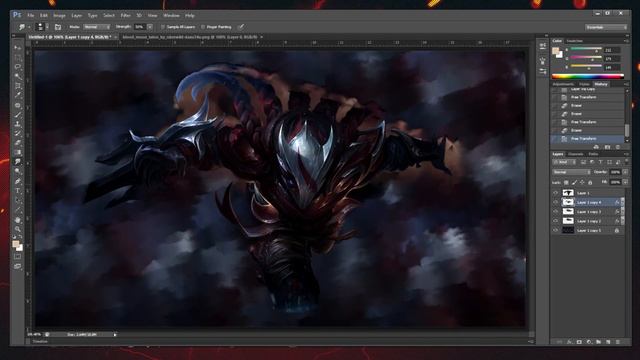Switch to the second document tab
Viewport: 640px width, 360px height.
[x=190, y=37]
